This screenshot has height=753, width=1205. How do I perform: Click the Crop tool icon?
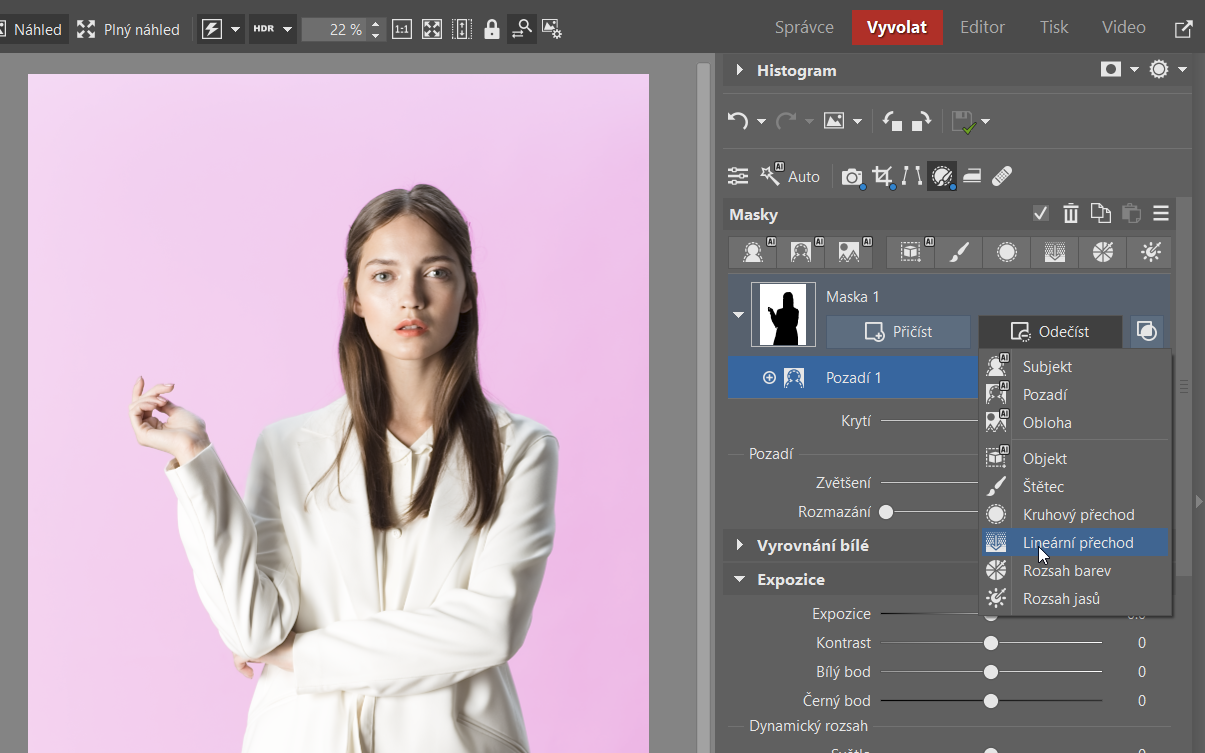pos(882,176)
